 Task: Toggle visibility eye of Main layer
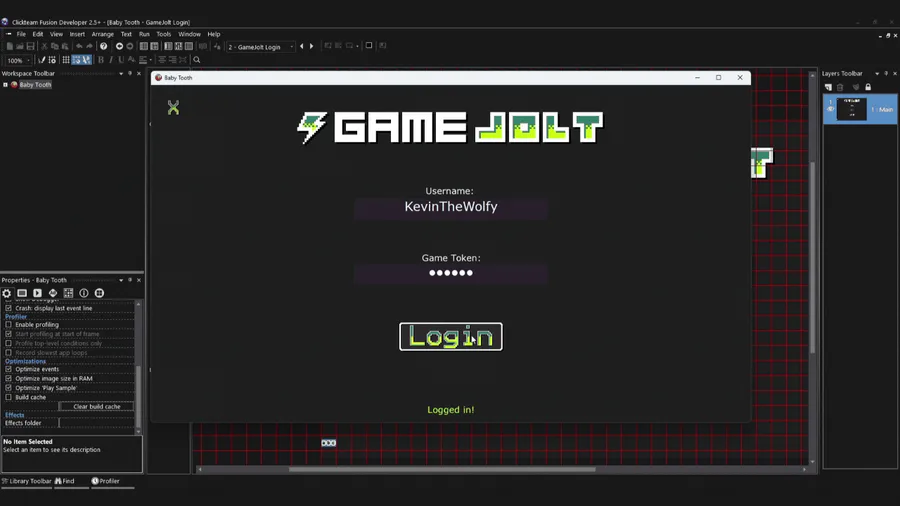click(x=830, y=109)
